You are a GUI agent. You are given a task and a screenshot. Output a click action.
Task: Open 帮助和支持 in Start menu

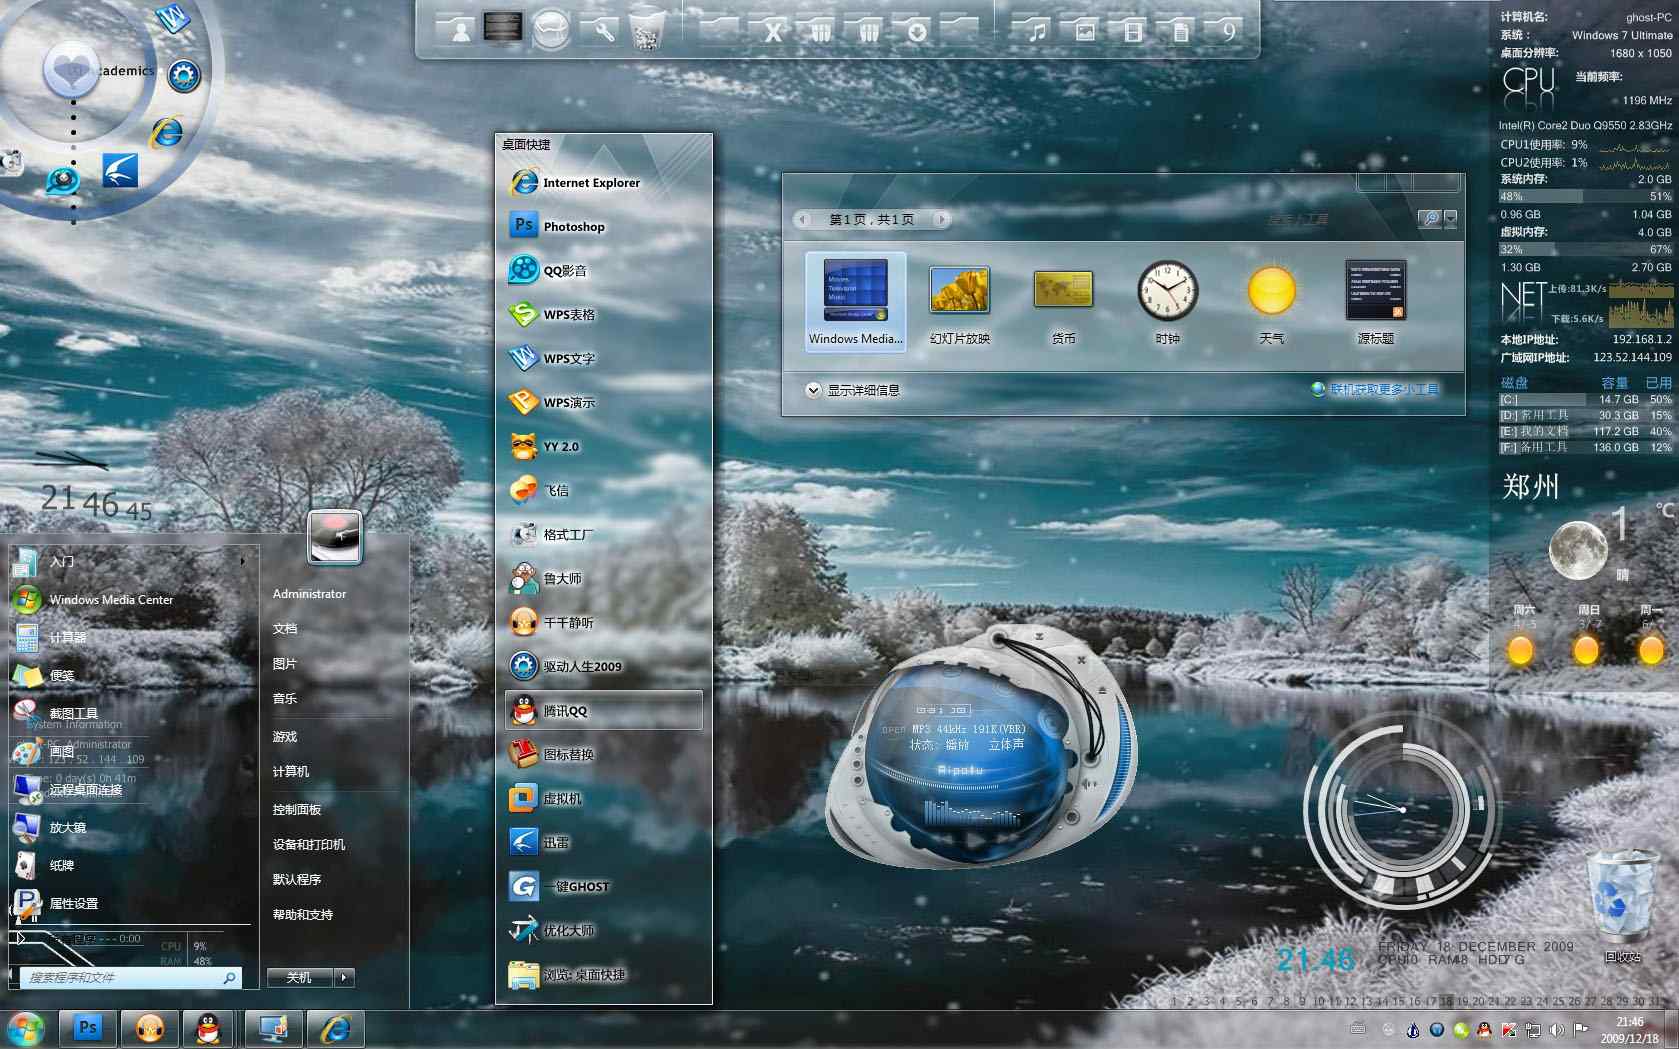(303, 914)
